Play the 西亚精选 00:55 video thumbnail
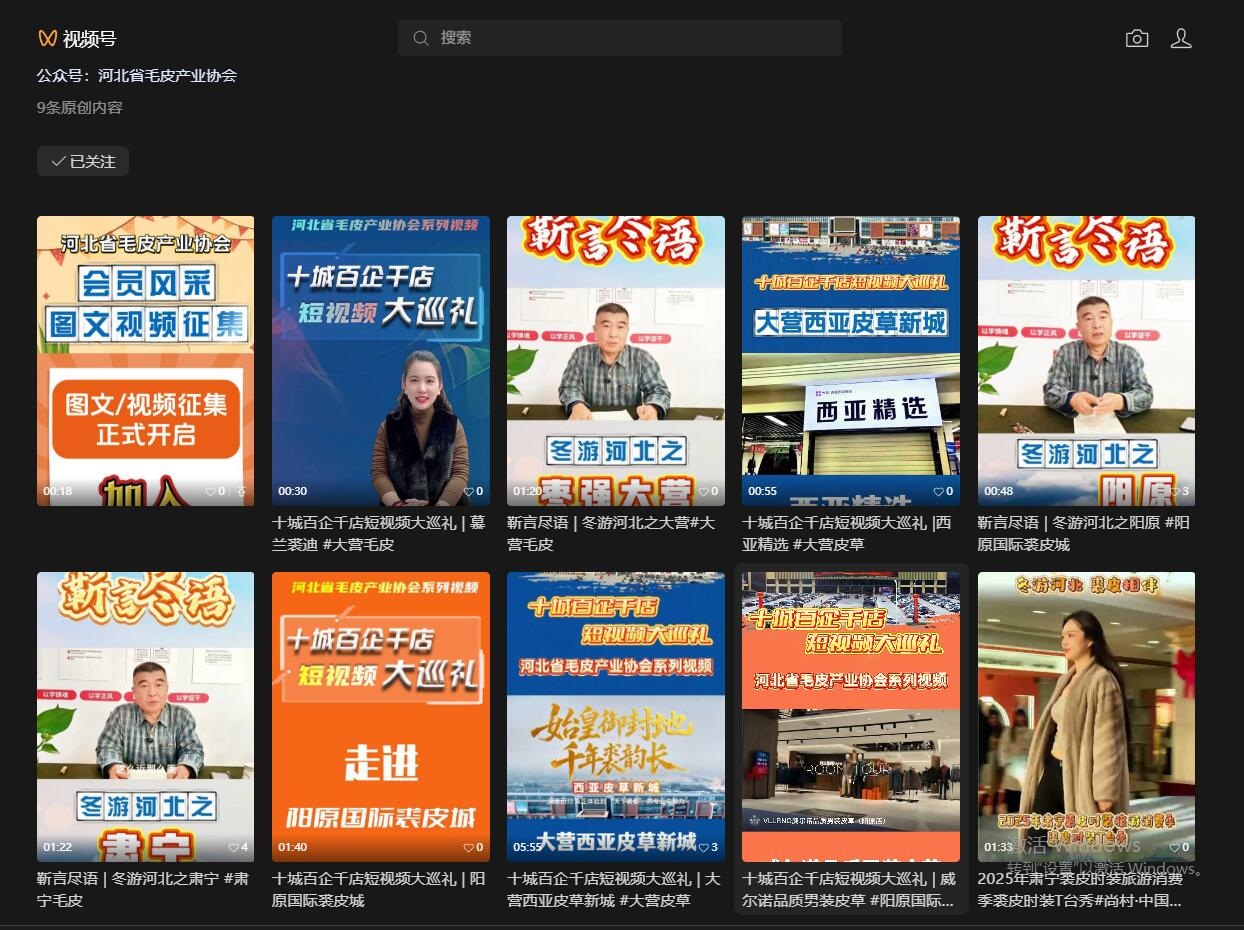1244x930 pixels. click(850, 360)
